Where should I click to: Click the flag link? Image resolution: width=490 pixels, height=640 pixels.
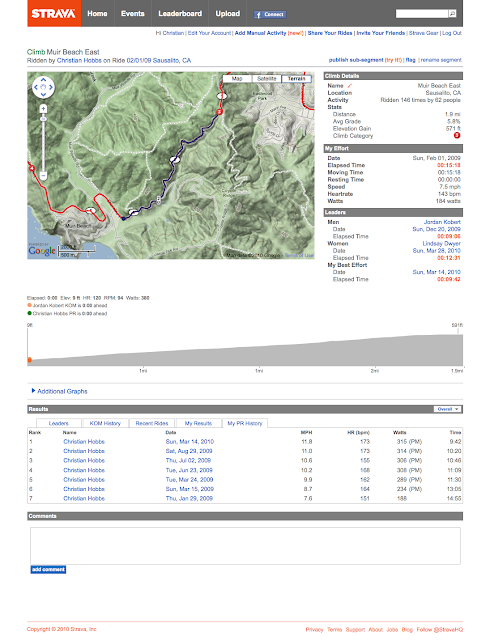411,60
